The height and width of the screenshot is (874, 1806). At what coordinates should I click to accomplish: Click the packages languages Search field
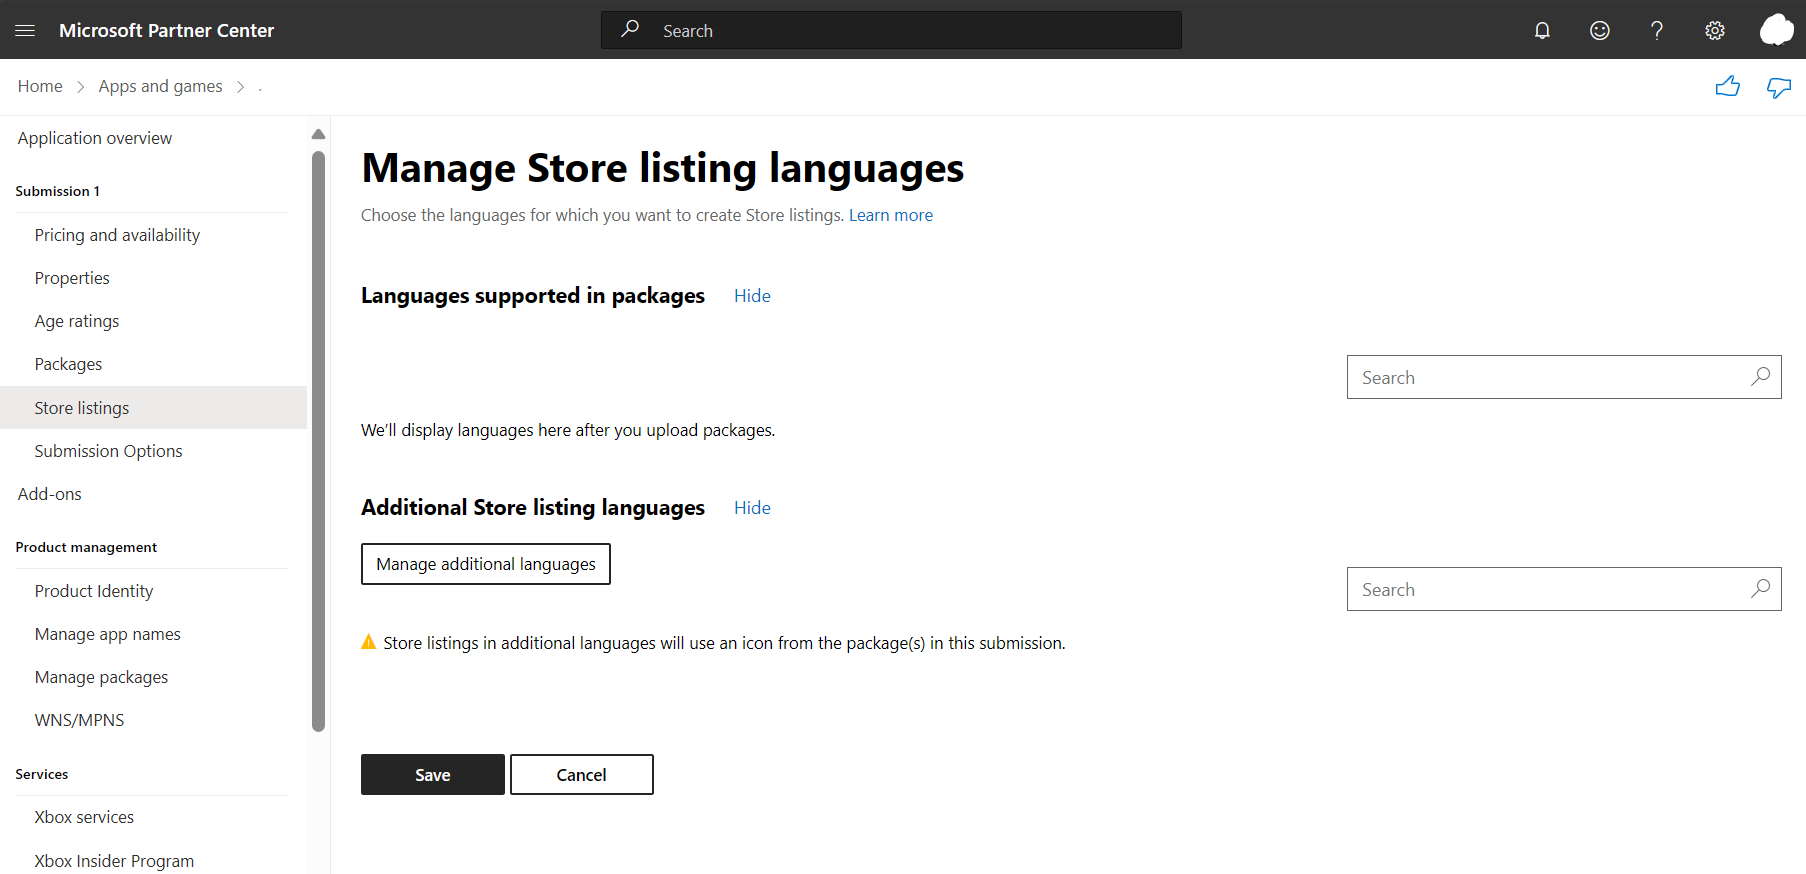tap(1564, 377)
